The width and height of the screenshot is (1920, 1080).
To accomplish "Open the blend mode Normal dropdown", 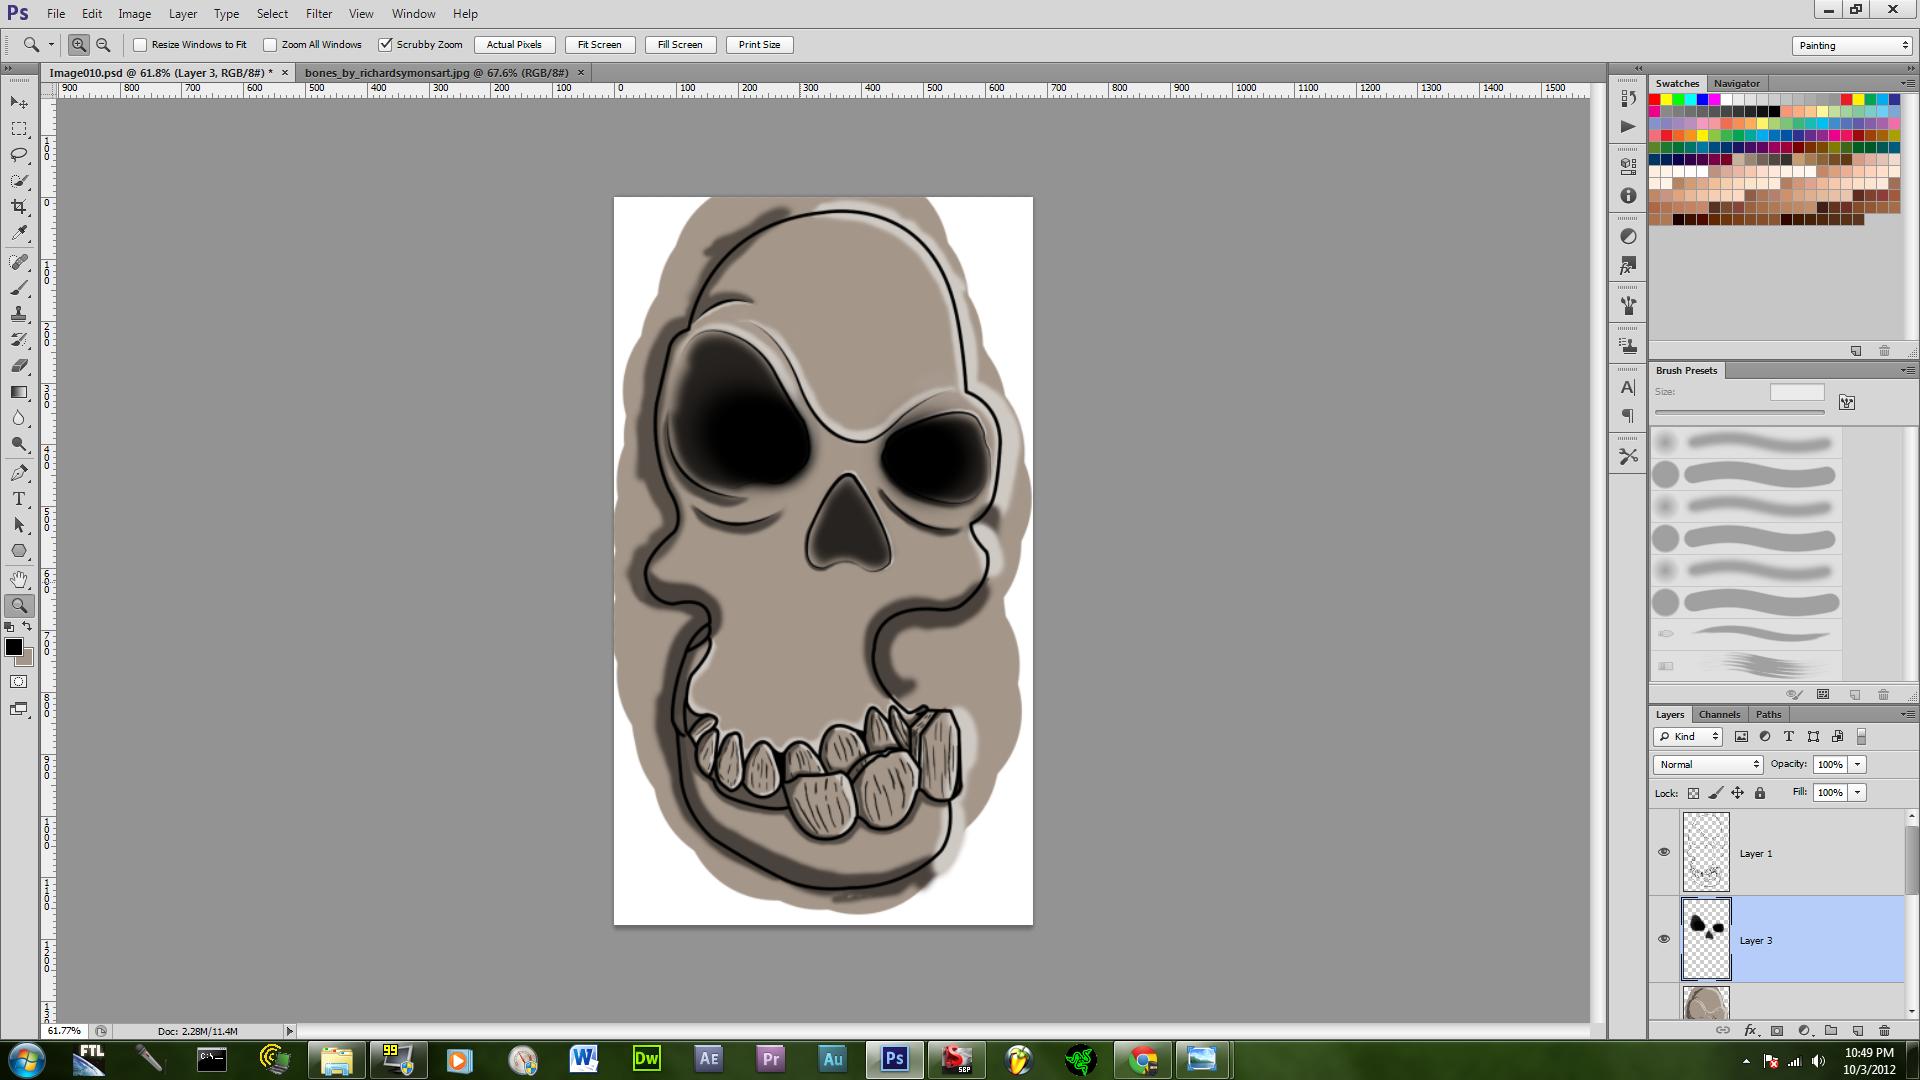I will click(x=1708, y=764).
